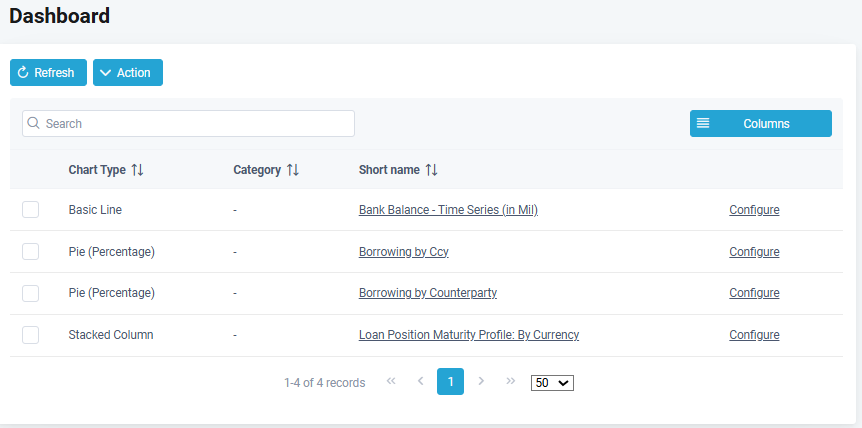Viewport: 862px width, 428px height.
Task: Go to the first page arrow
Action: [391, 382]
